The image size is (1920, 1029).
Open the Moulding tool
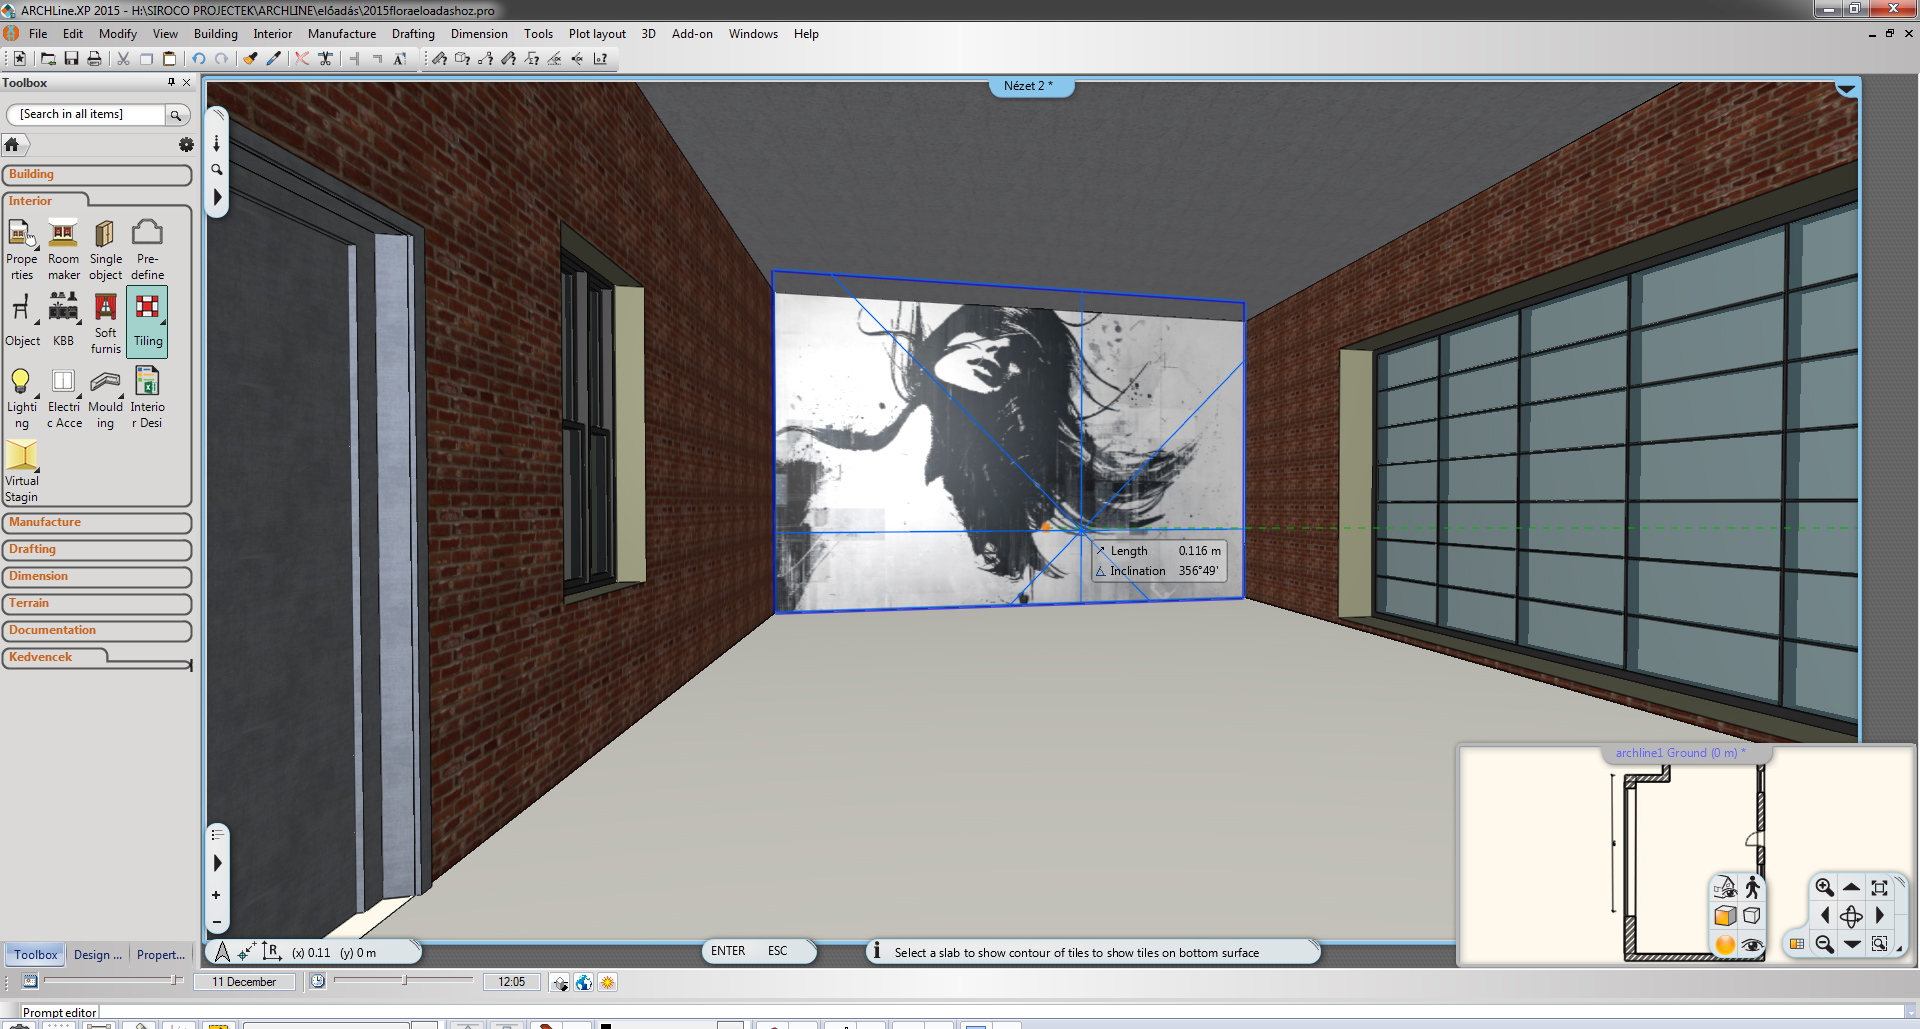(x=105, y=398)
